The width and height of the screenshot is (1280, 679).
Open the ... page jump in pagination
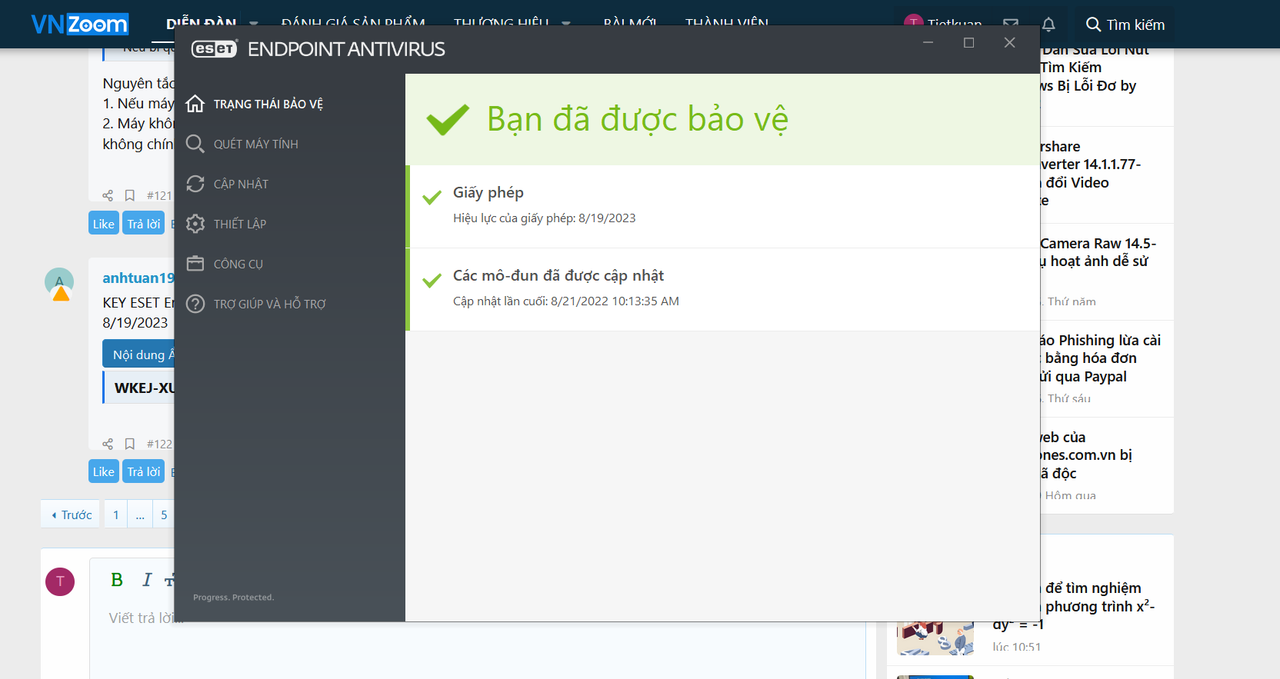click(140, 515)
